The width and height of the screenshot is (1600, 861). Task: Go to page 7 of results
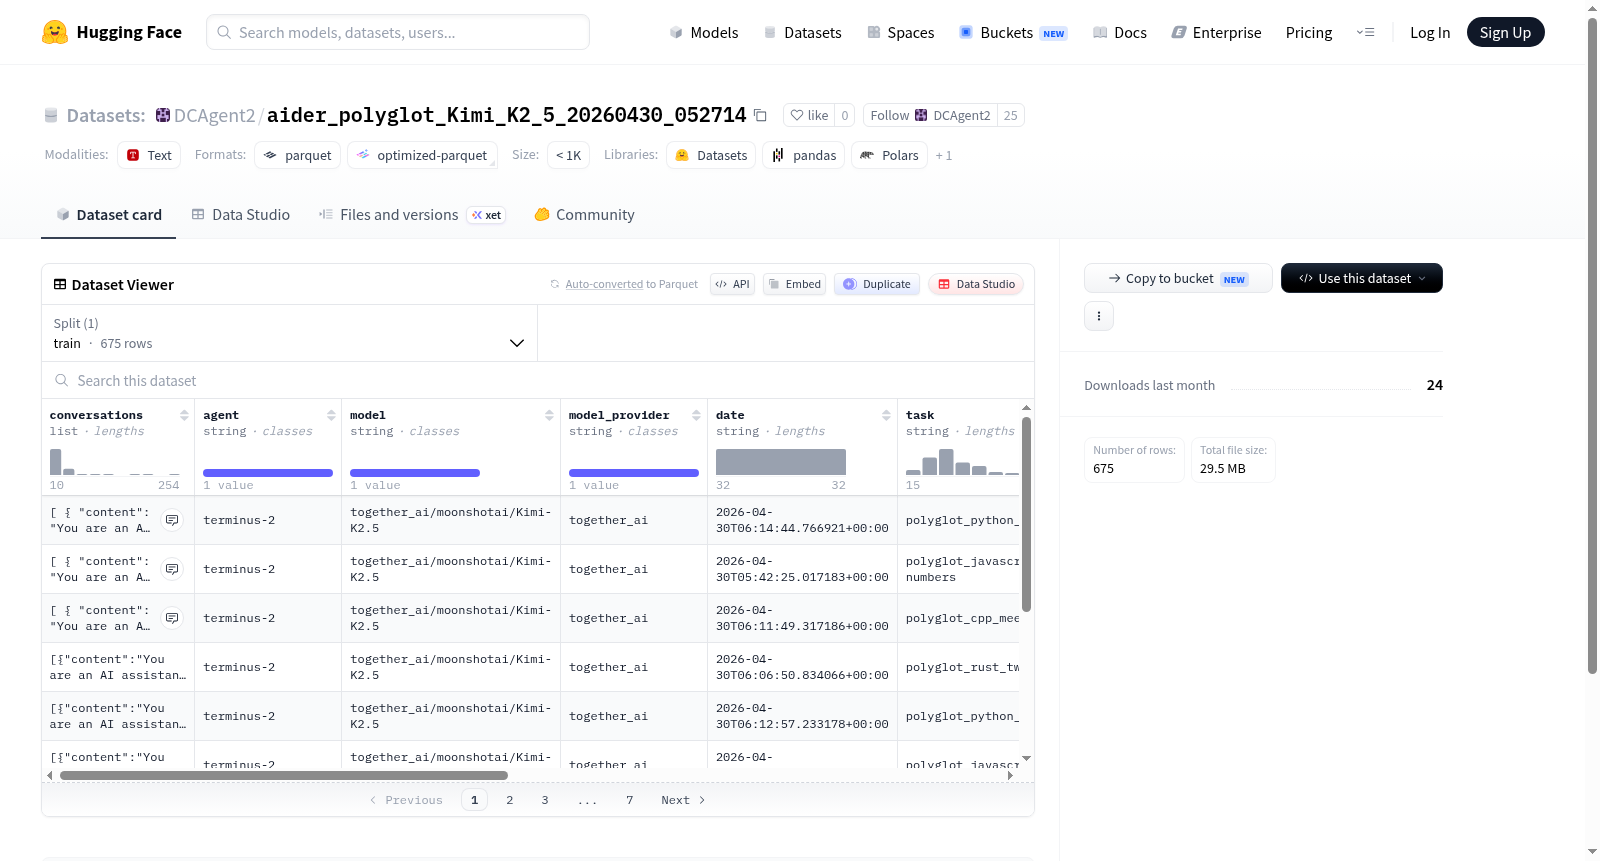pyautogui.click(x=630, y=800)
